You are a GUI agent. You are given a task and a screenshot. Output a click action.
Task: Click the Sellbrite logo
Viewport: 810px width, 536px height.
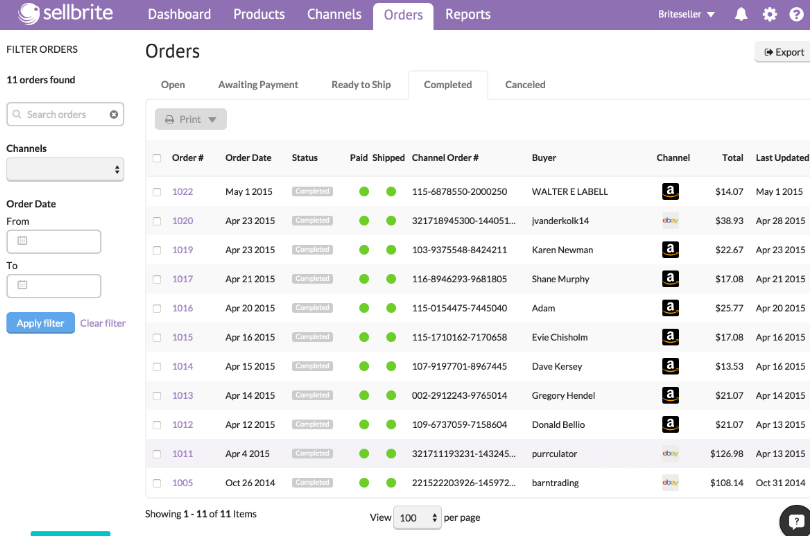[65, 13]
